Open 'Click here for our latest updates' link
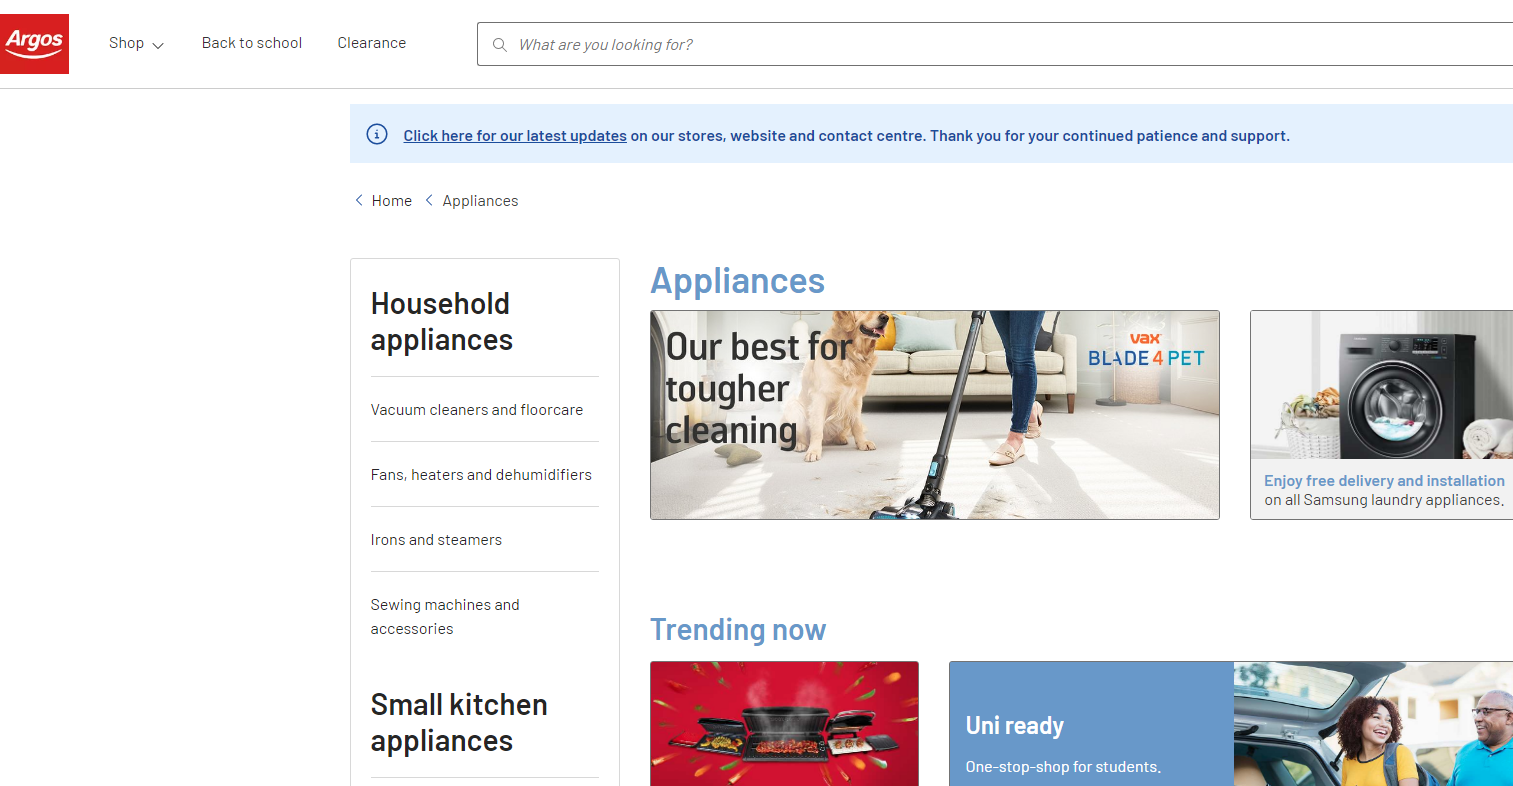This screenshot has width=1513, height=786. click(x=515, y=136)
